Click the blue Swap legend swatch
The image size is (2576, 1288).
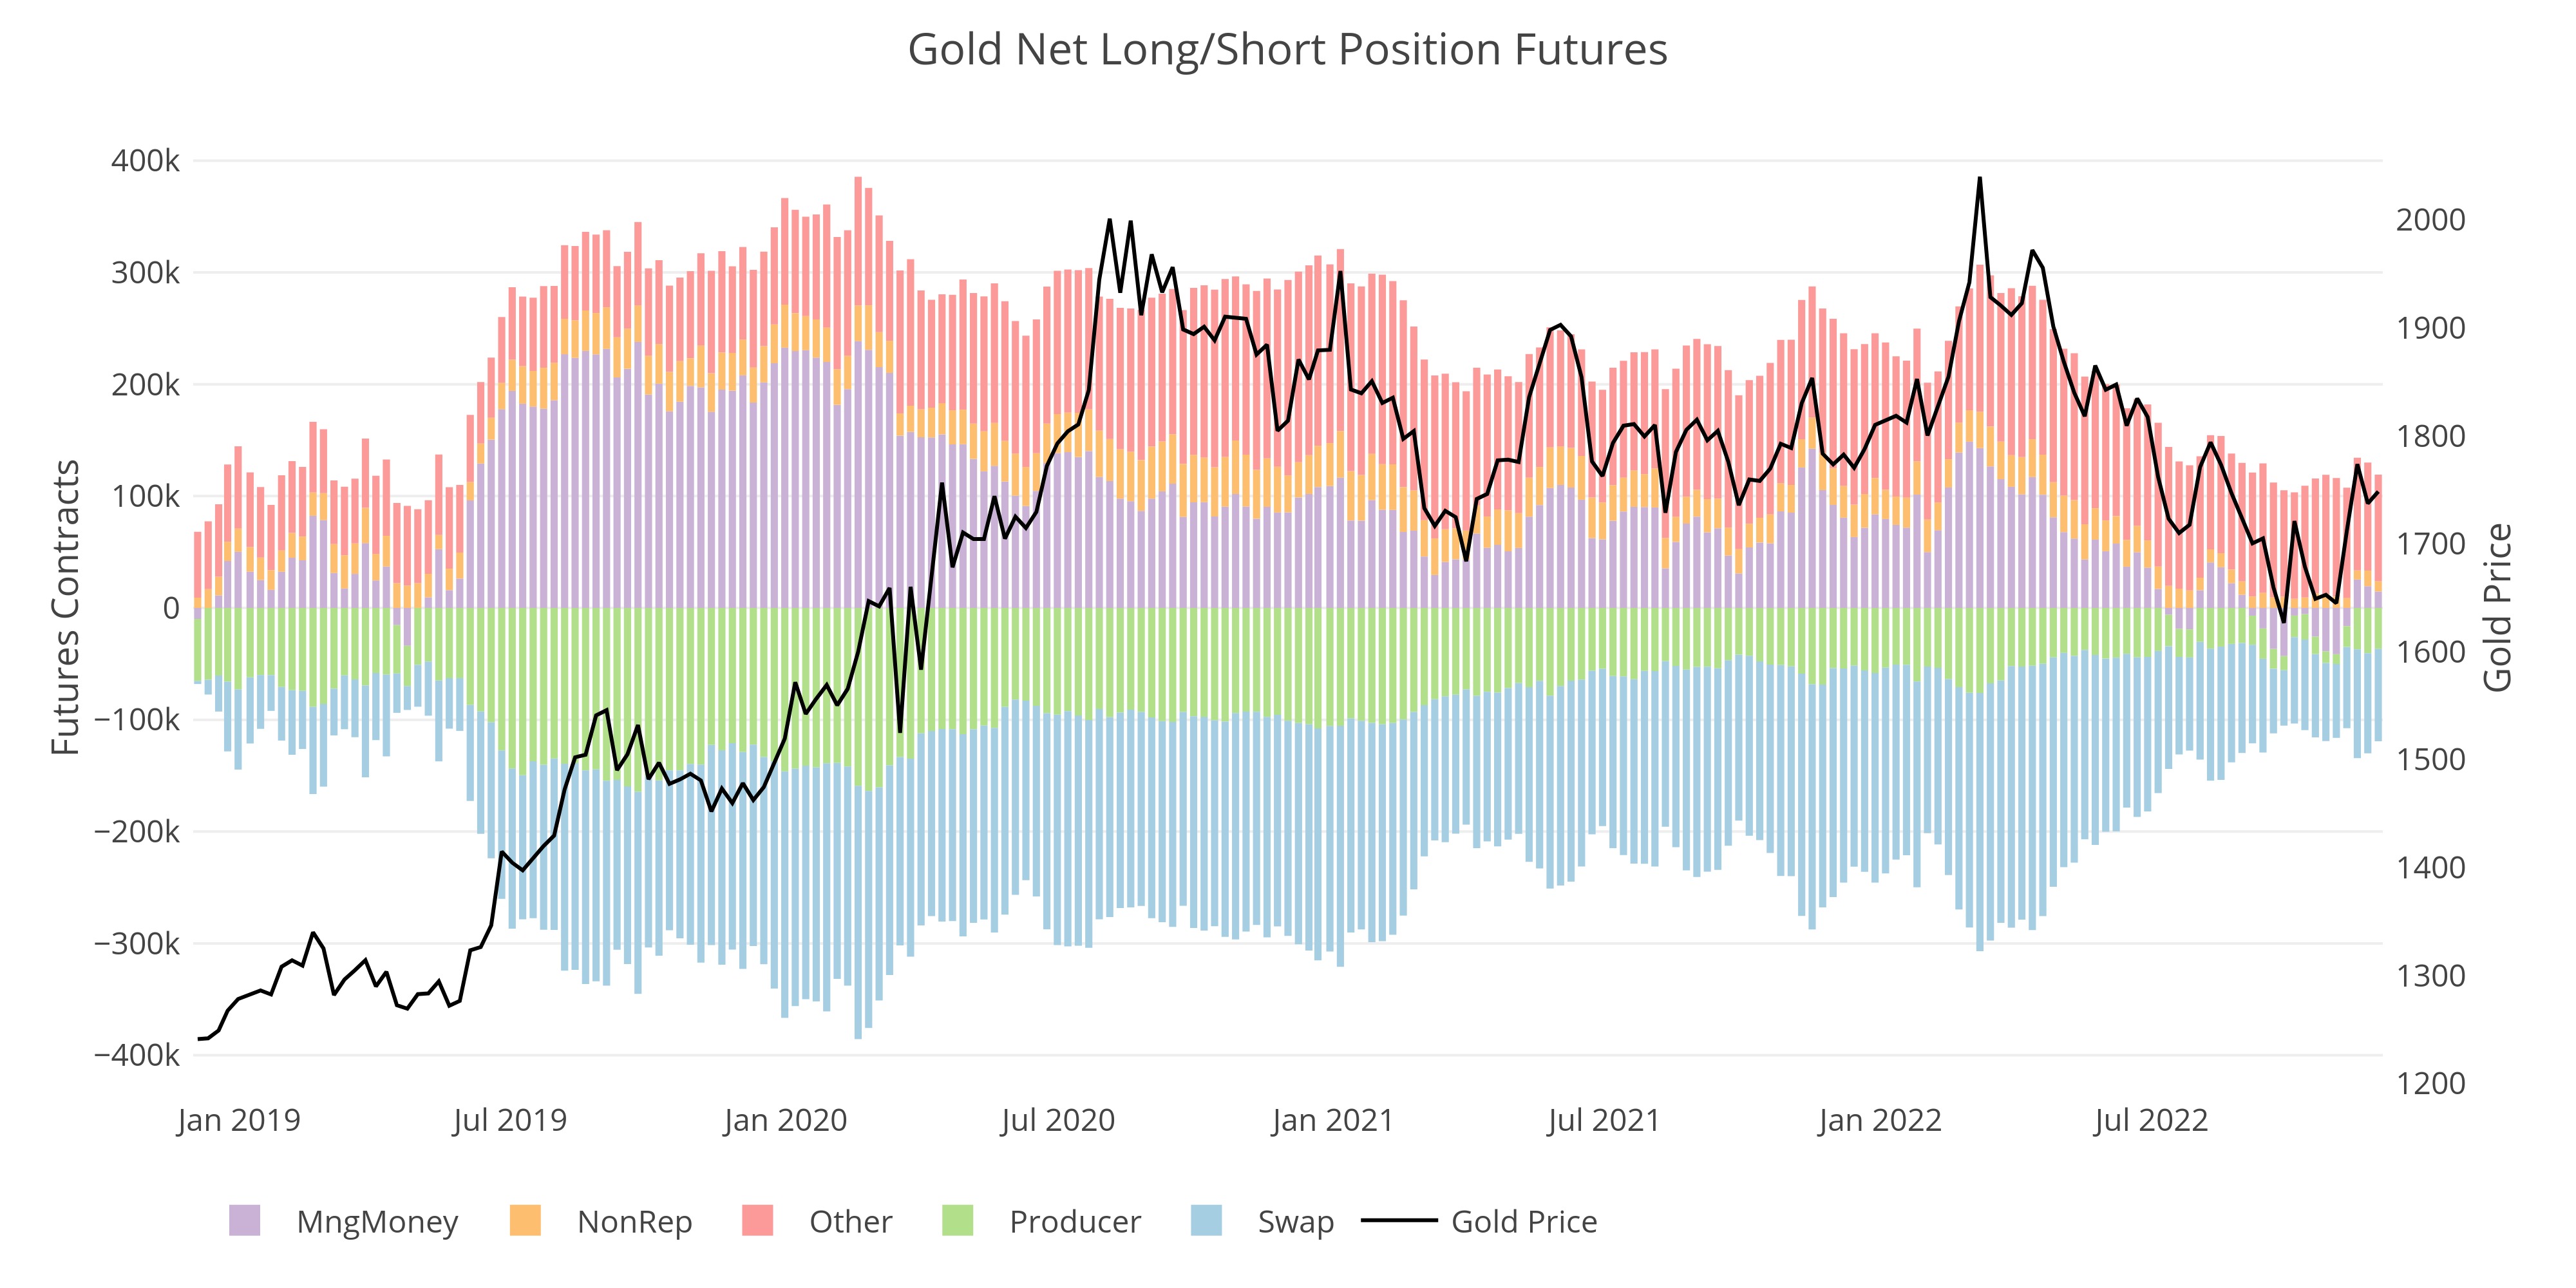point(1206,1221)
